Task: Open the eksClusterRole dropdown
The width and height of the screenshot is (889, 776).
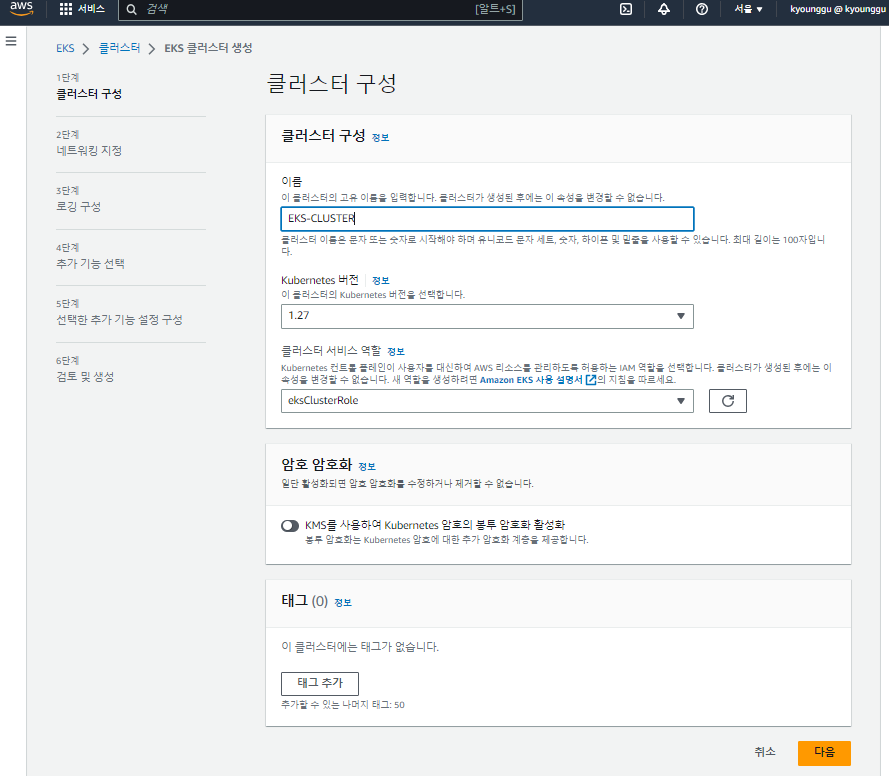Action: pyautogui.click(x=487, y=401)
